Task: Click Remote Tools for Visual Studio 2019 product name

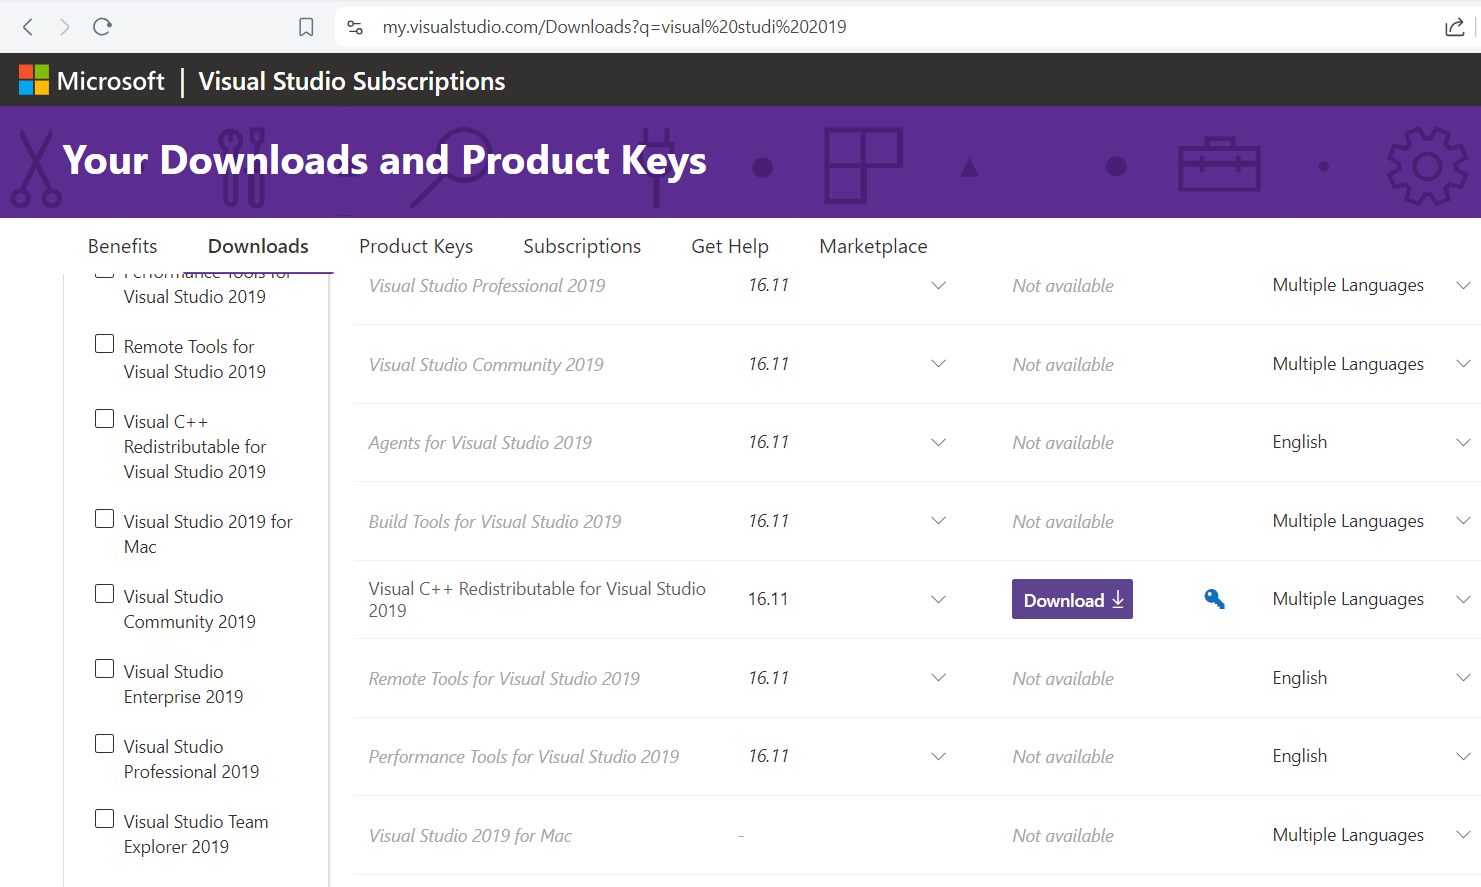Action: 504,679
